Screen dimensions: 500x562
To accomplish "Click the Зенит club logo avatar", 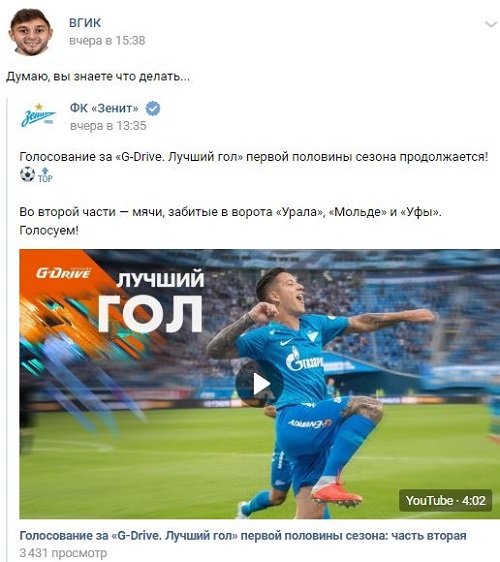I will pos(38,116).
